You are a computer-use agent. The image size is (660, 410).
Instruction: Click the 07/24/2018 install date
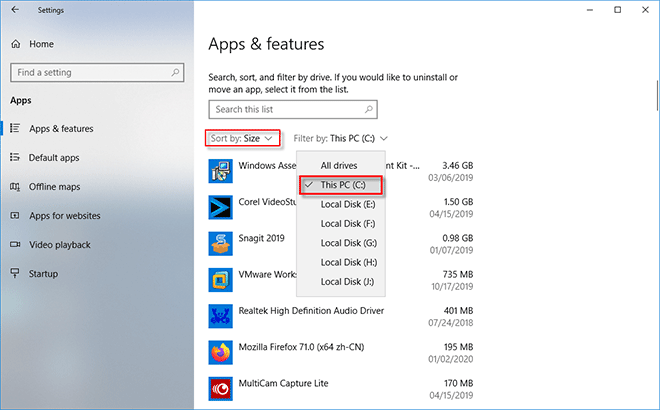pyautogui.click(x=450, y=323)
